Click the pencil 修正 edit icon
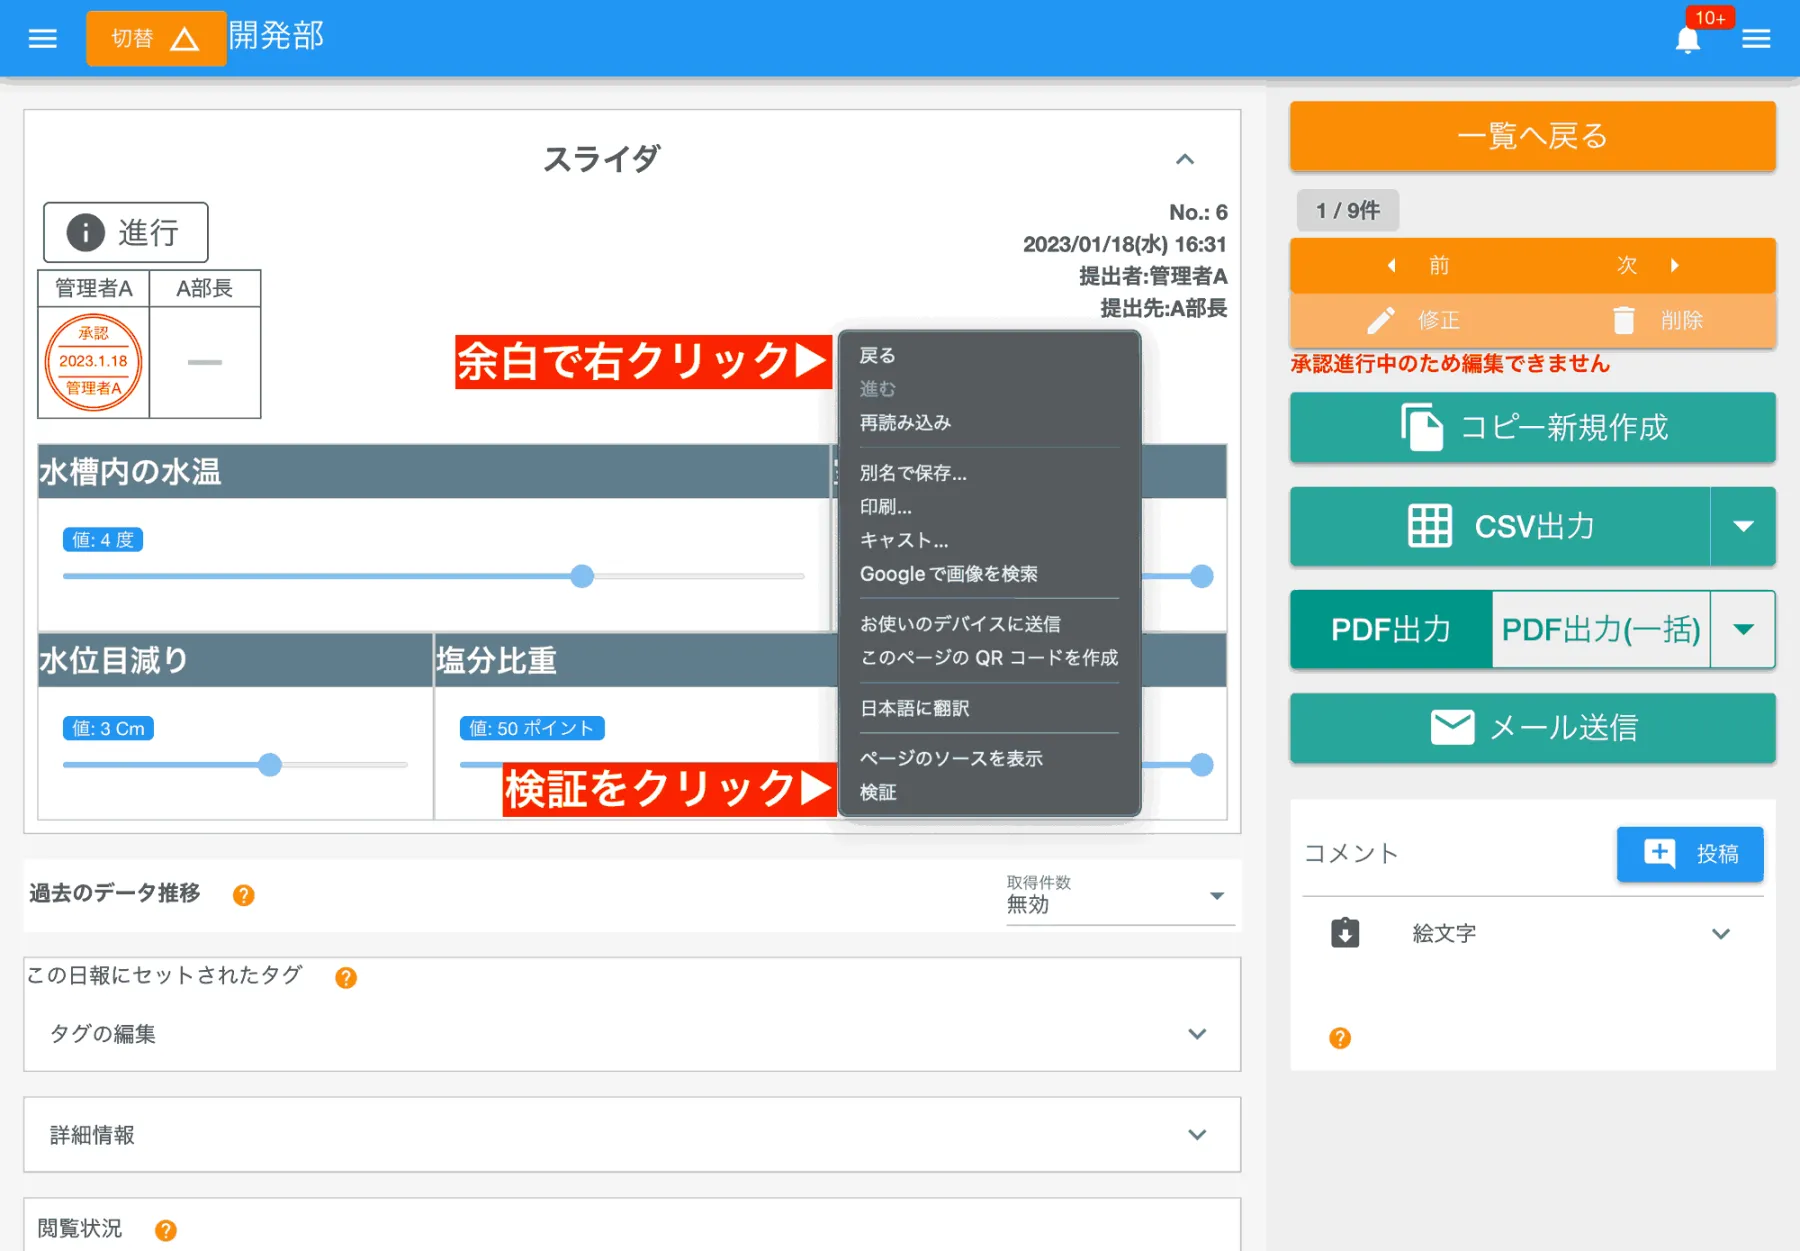1800x1251 pixels. [1381, 320]
